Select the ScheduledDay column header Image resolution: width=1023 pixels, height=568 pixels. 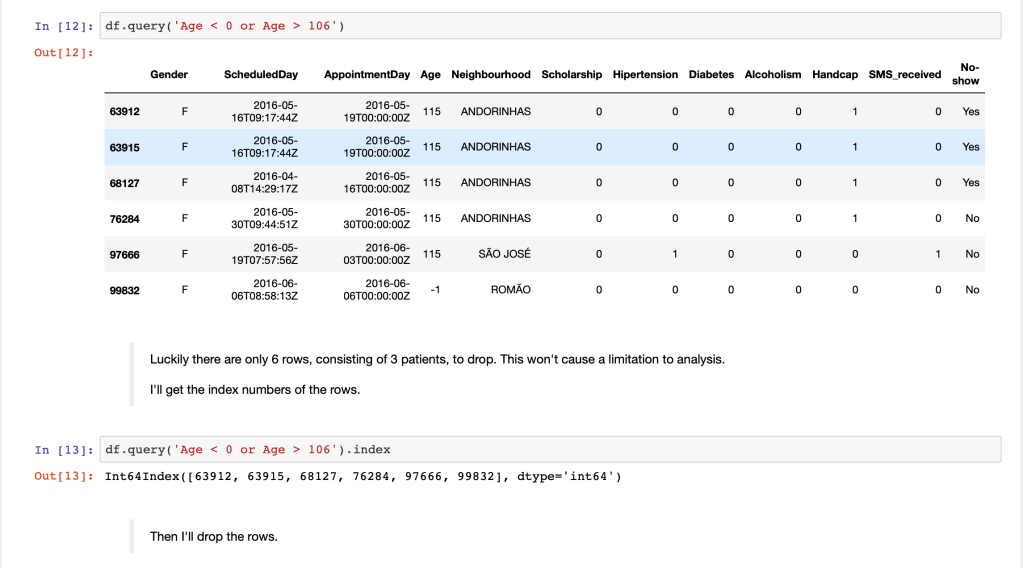[x=261, y=75]
